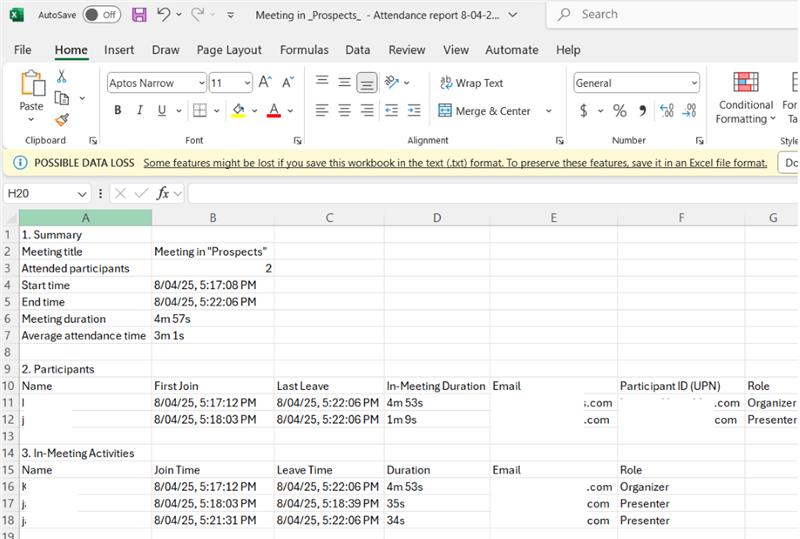This screenshot has height=539, width=800.
Task: Select column D header
Action: point(437,217)
